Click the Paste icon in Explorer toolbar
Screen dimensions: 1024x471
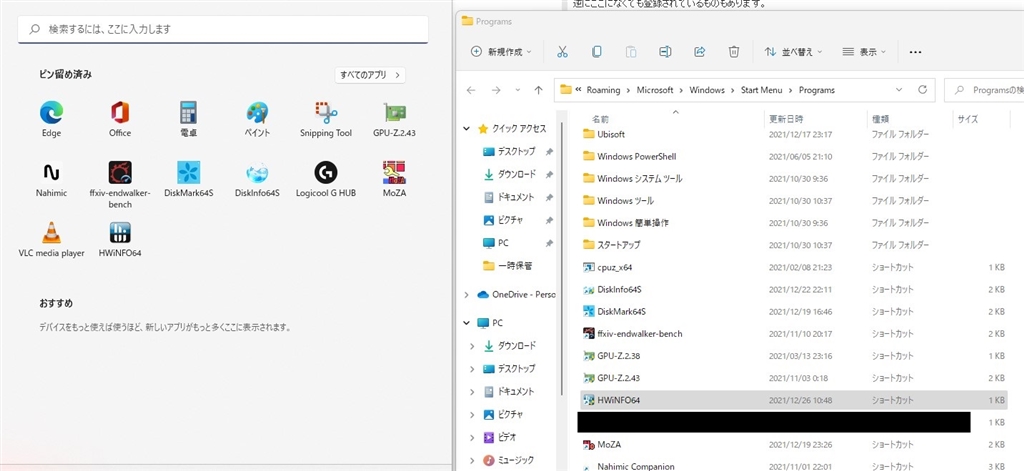point(631,52)
